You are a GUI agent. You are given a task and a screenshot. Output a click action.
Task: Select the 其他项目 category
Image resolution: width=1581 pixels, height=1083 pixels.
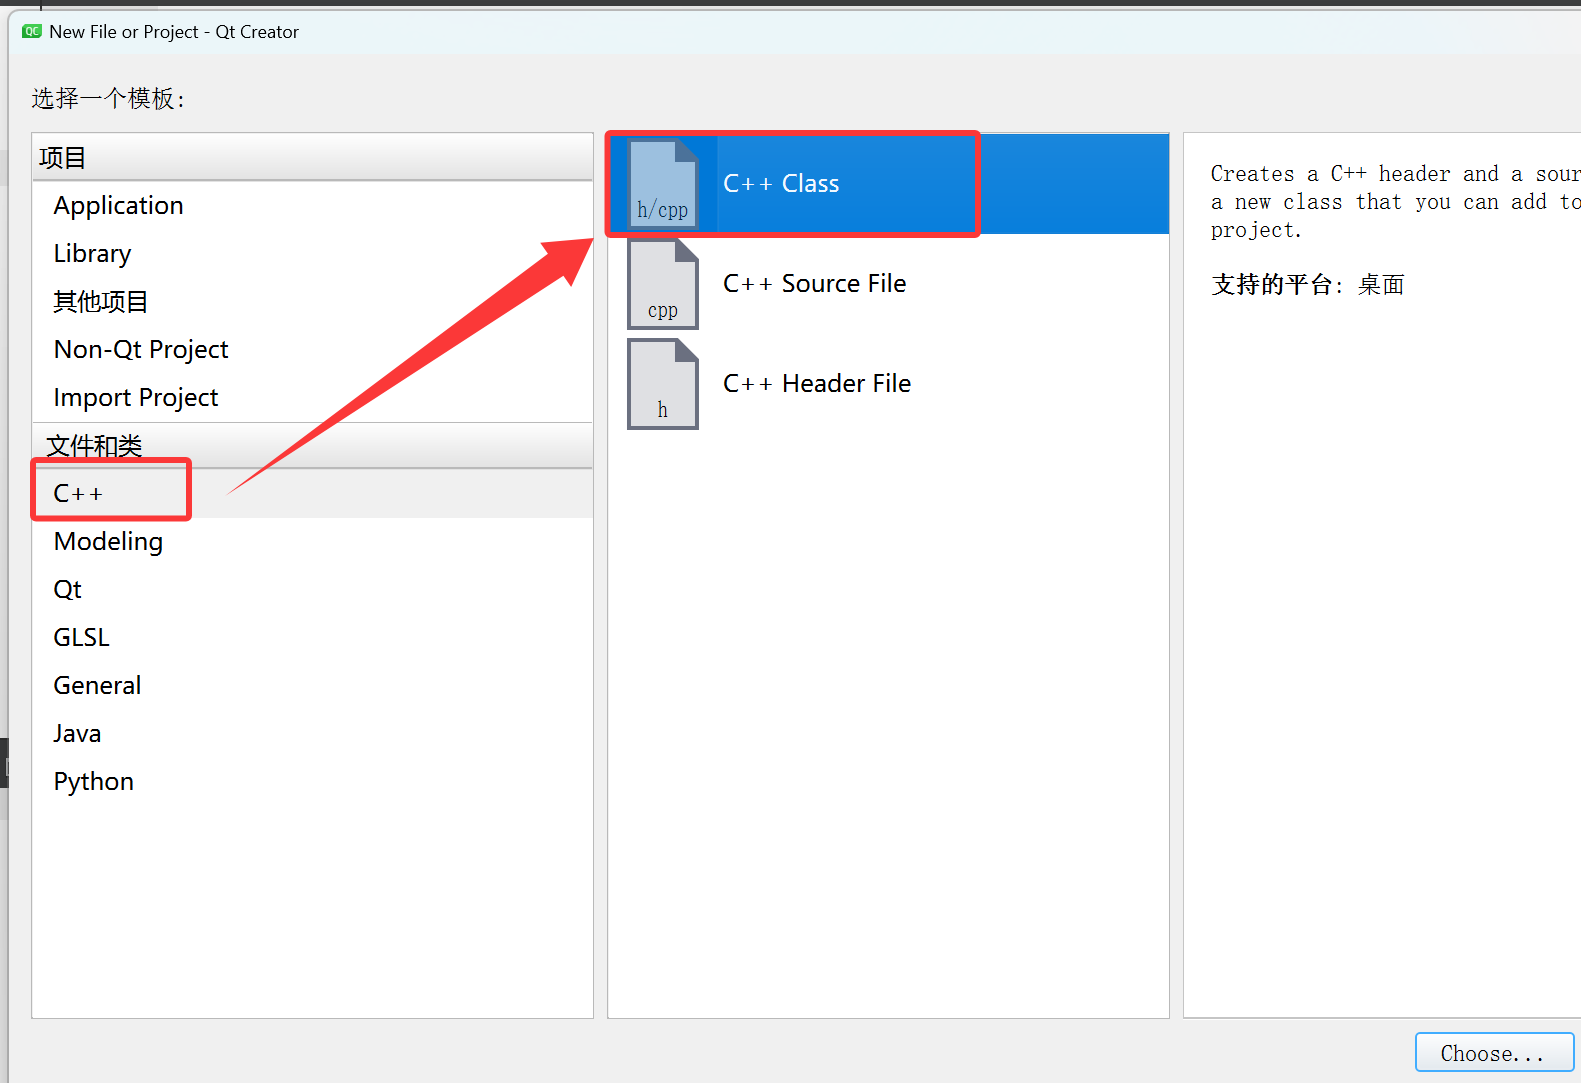[x=313, y=302]
